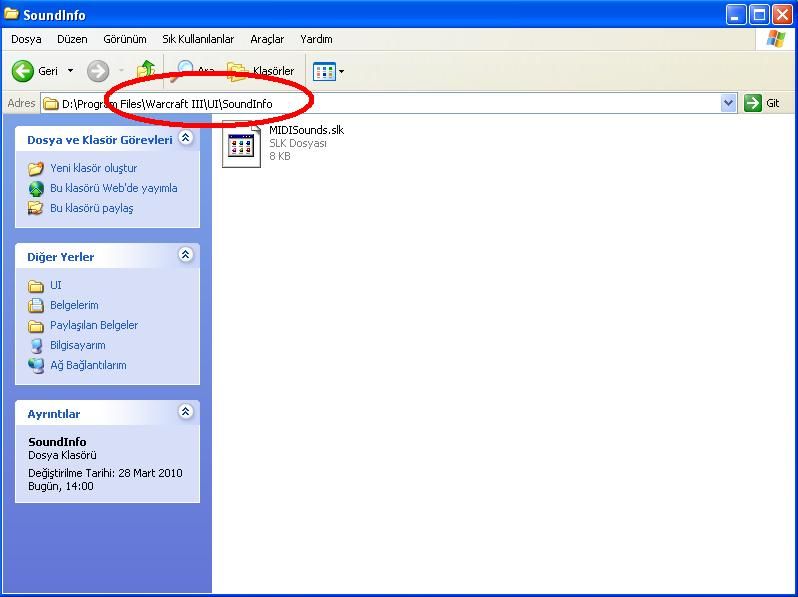Image resolution: width=798 pixels, height=597 pixels.
Task: Open the Klasörler folders pane
Action: click(x=260, y=71)
